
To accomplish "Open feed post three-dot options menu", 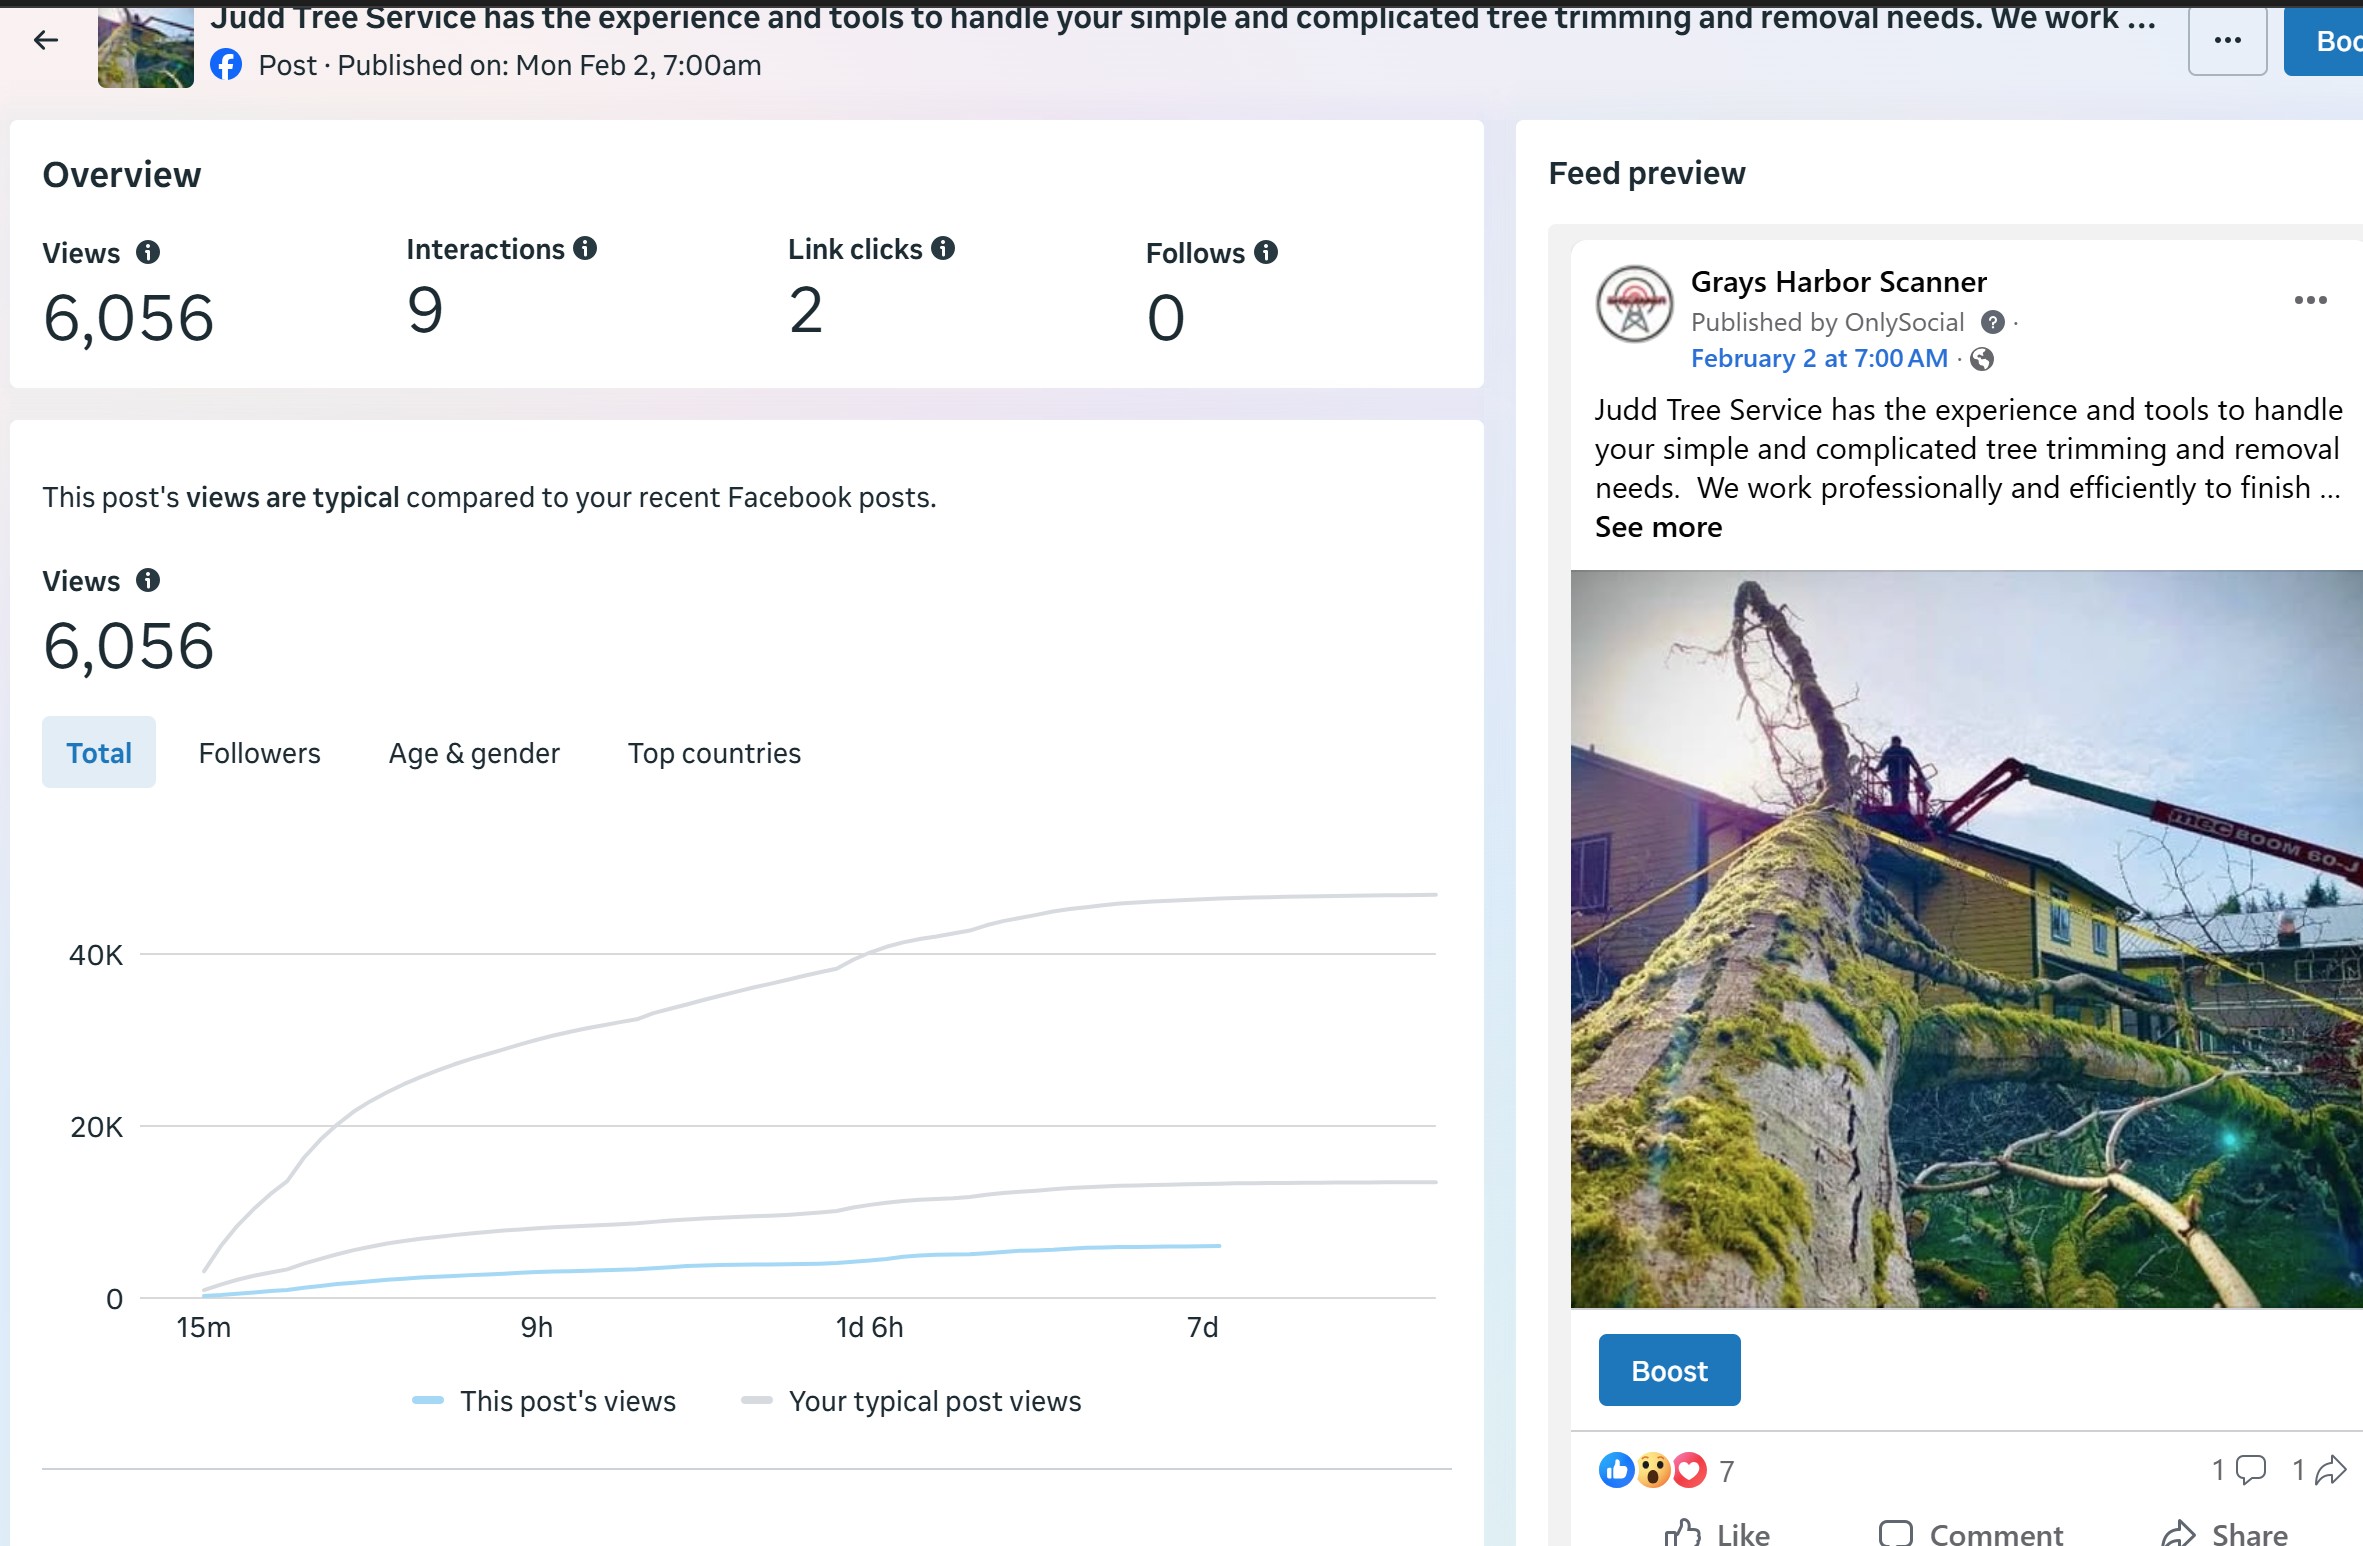I will [x=2310, y=300].
